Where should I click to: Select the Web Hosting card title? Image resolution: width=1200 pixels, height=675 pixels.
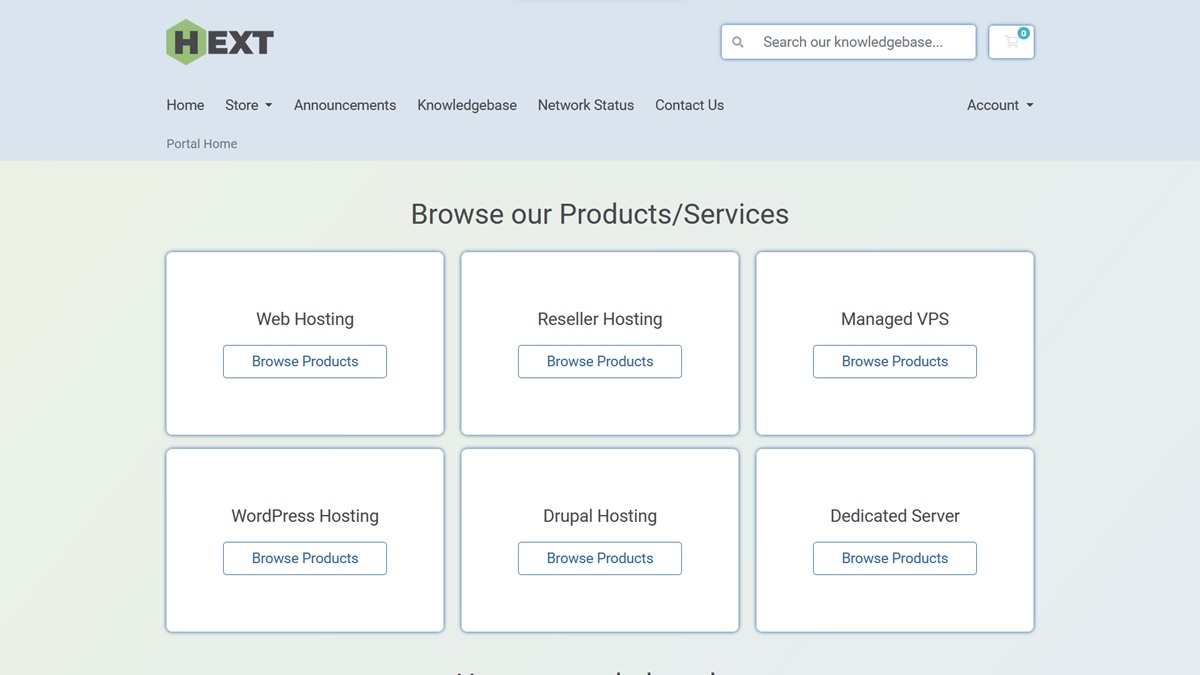tap(305, 319)
